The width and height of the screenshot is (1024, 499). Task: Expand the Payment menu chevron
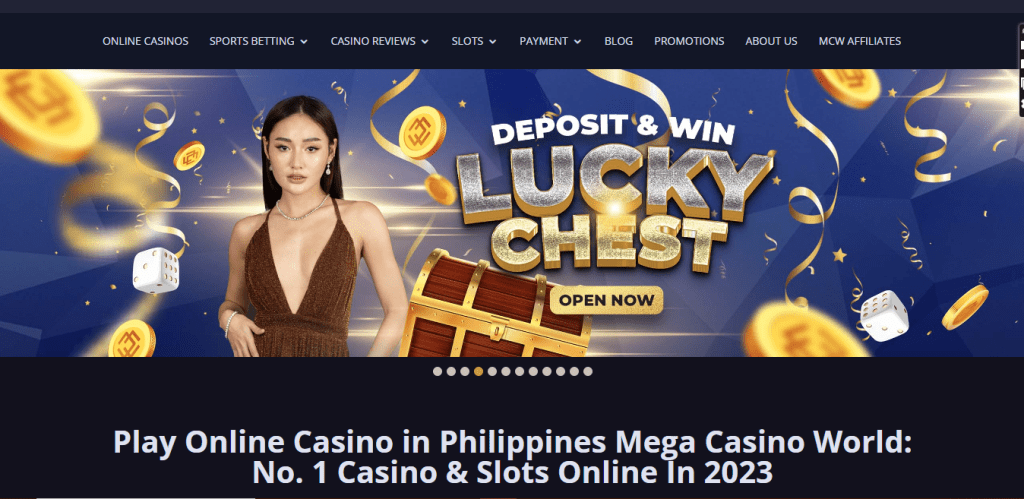click(x=578, y=41)
